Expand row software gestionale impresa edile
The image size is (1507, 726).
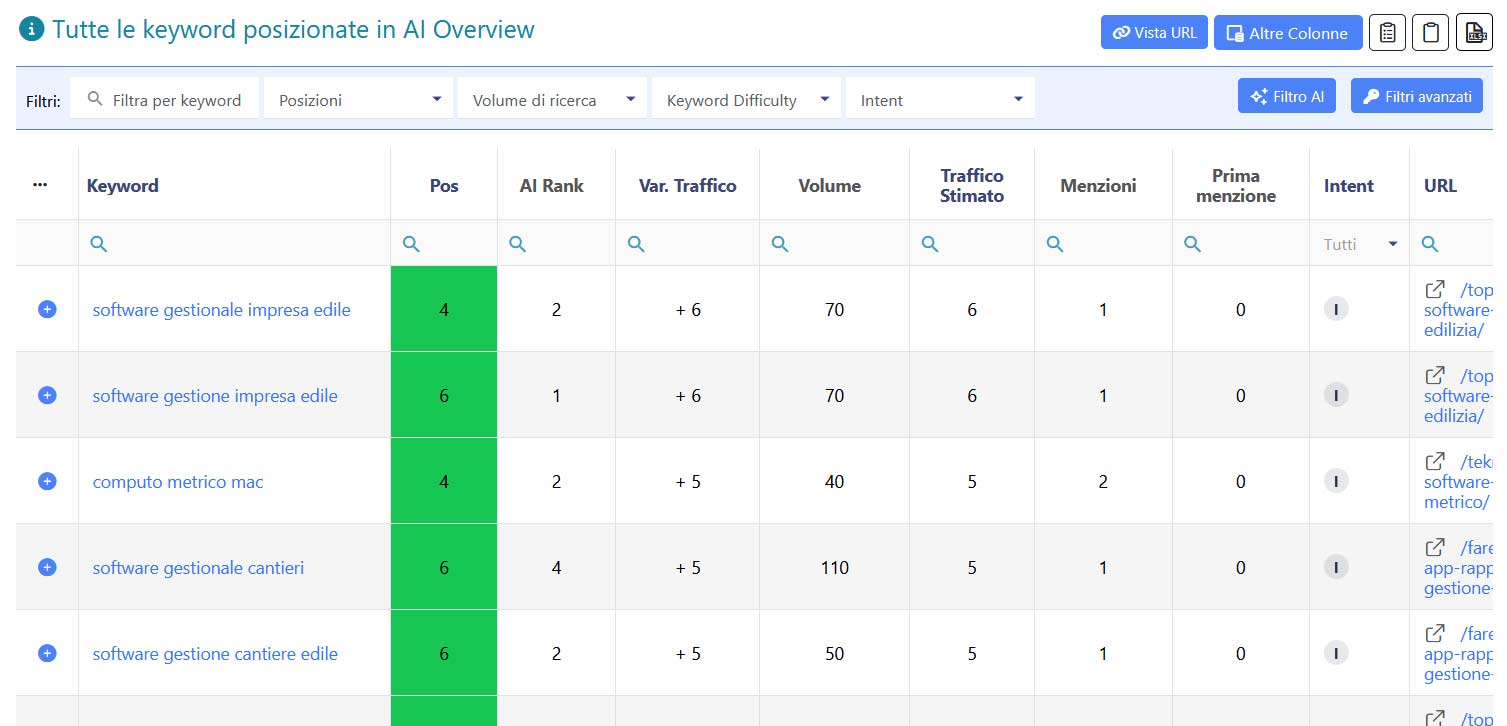(47, 309)
